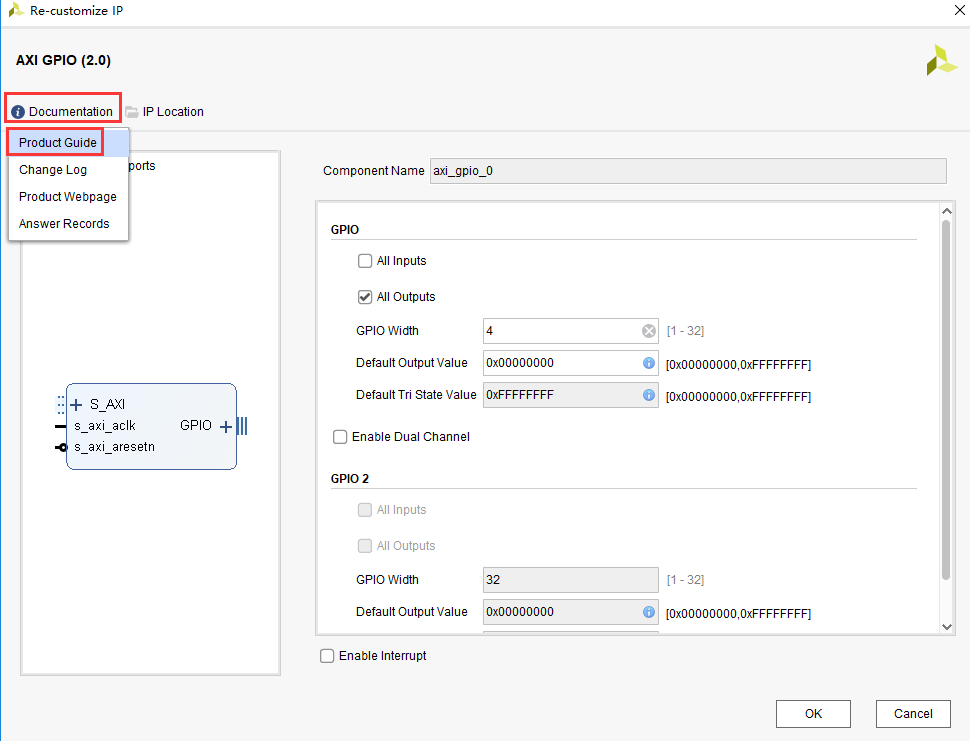
Task: Click the dotted drag handle beside S_AXI
Action: click(58, 404)
